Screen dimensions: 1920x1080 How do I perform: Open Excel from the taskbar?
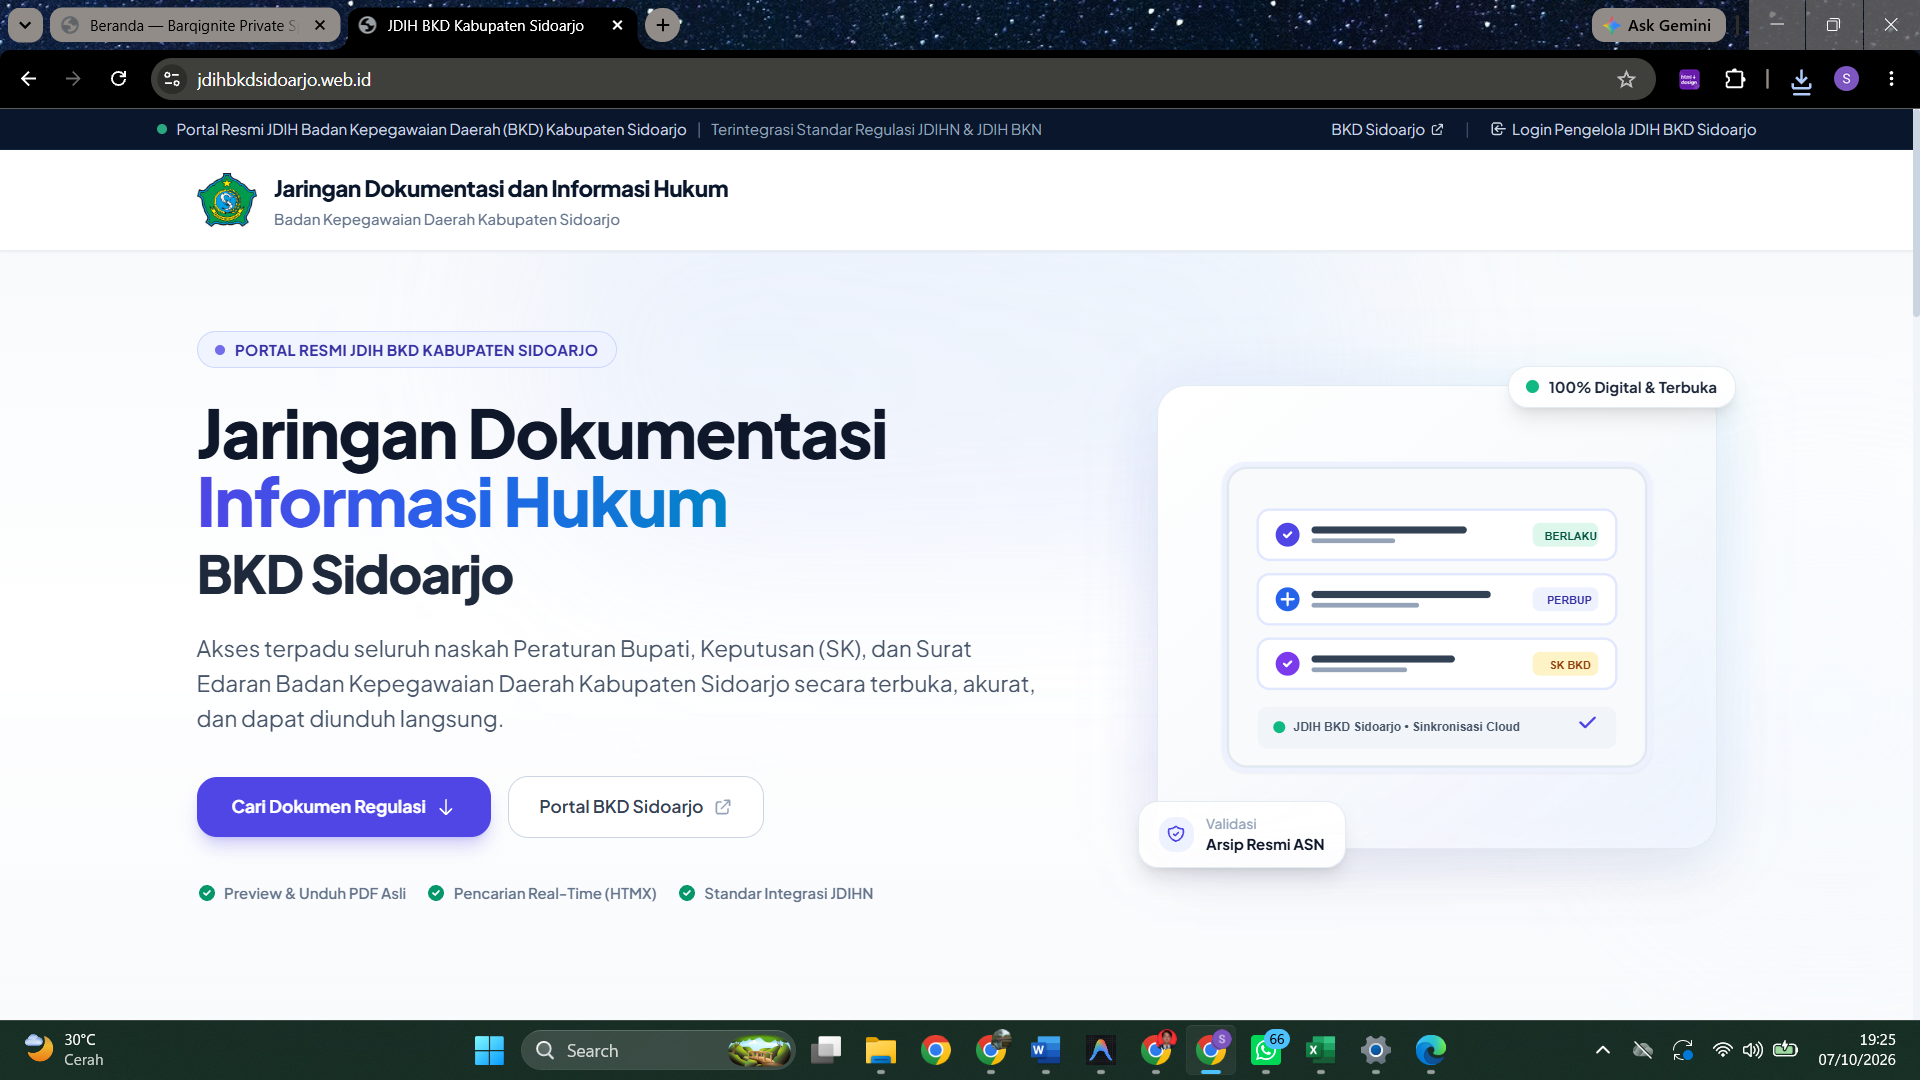click(x=1320, y=1050)
